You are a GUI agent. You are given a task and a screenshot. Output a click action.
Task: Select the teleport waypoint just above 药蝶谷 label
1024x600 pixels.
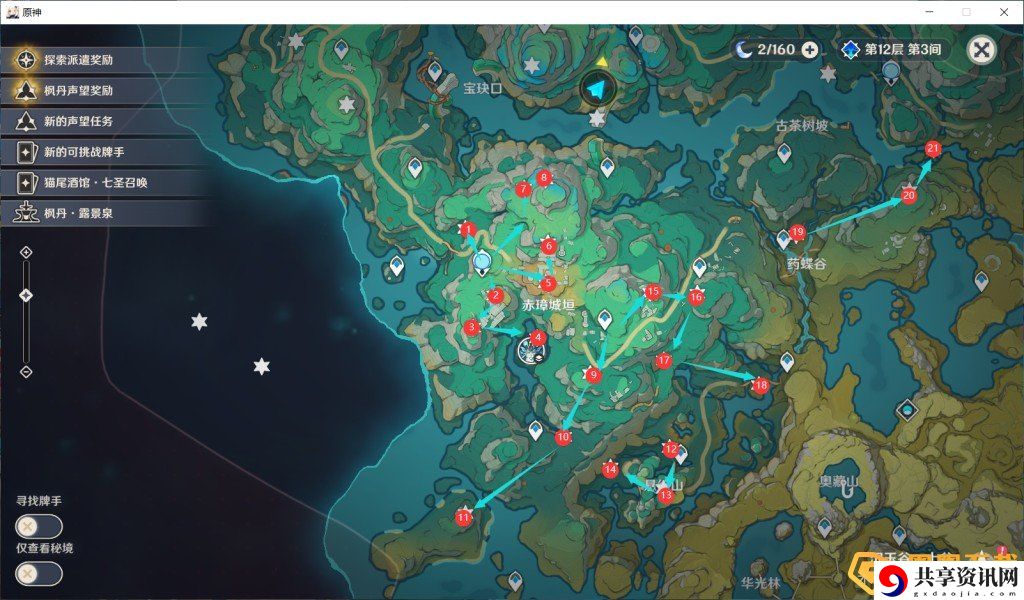click(x=783, y=240)
